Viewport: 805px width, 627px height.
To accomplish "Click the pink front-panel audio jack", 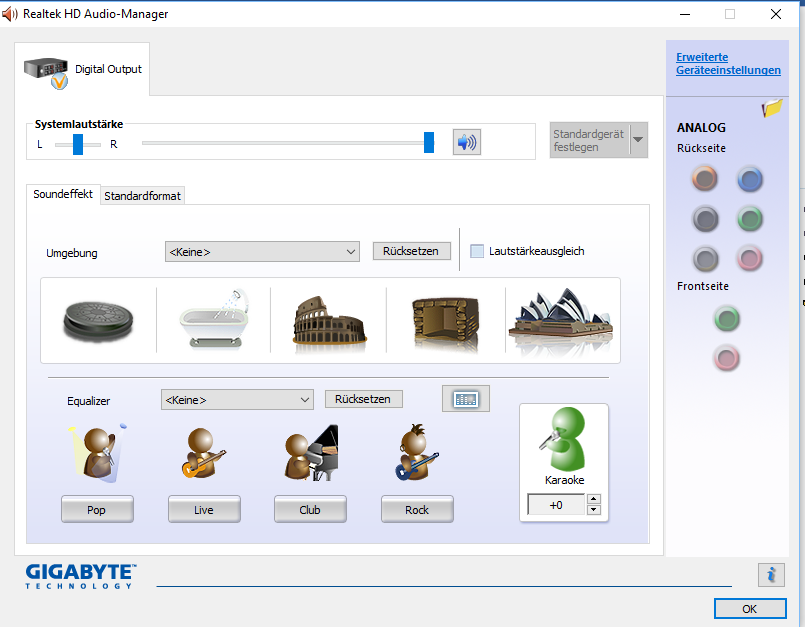I will 726,358.
